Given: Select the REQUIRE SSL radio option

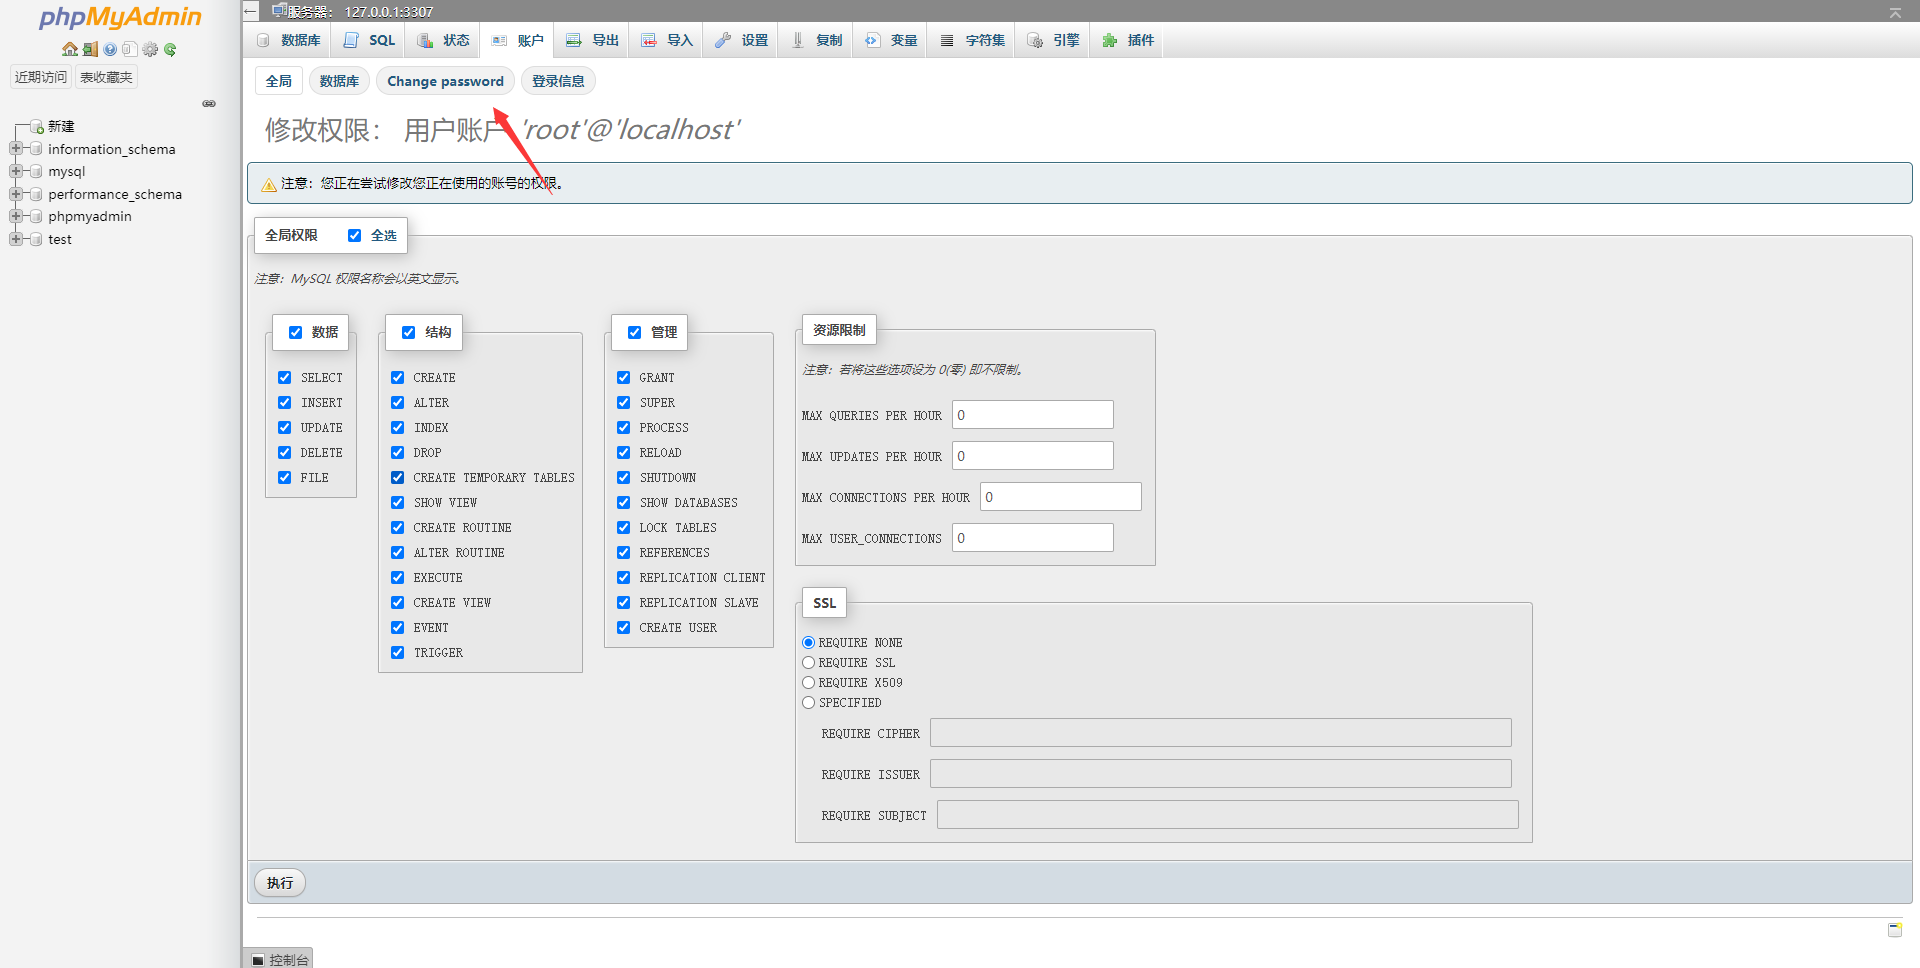Looking at the screenshot, I should click(809, 663).
